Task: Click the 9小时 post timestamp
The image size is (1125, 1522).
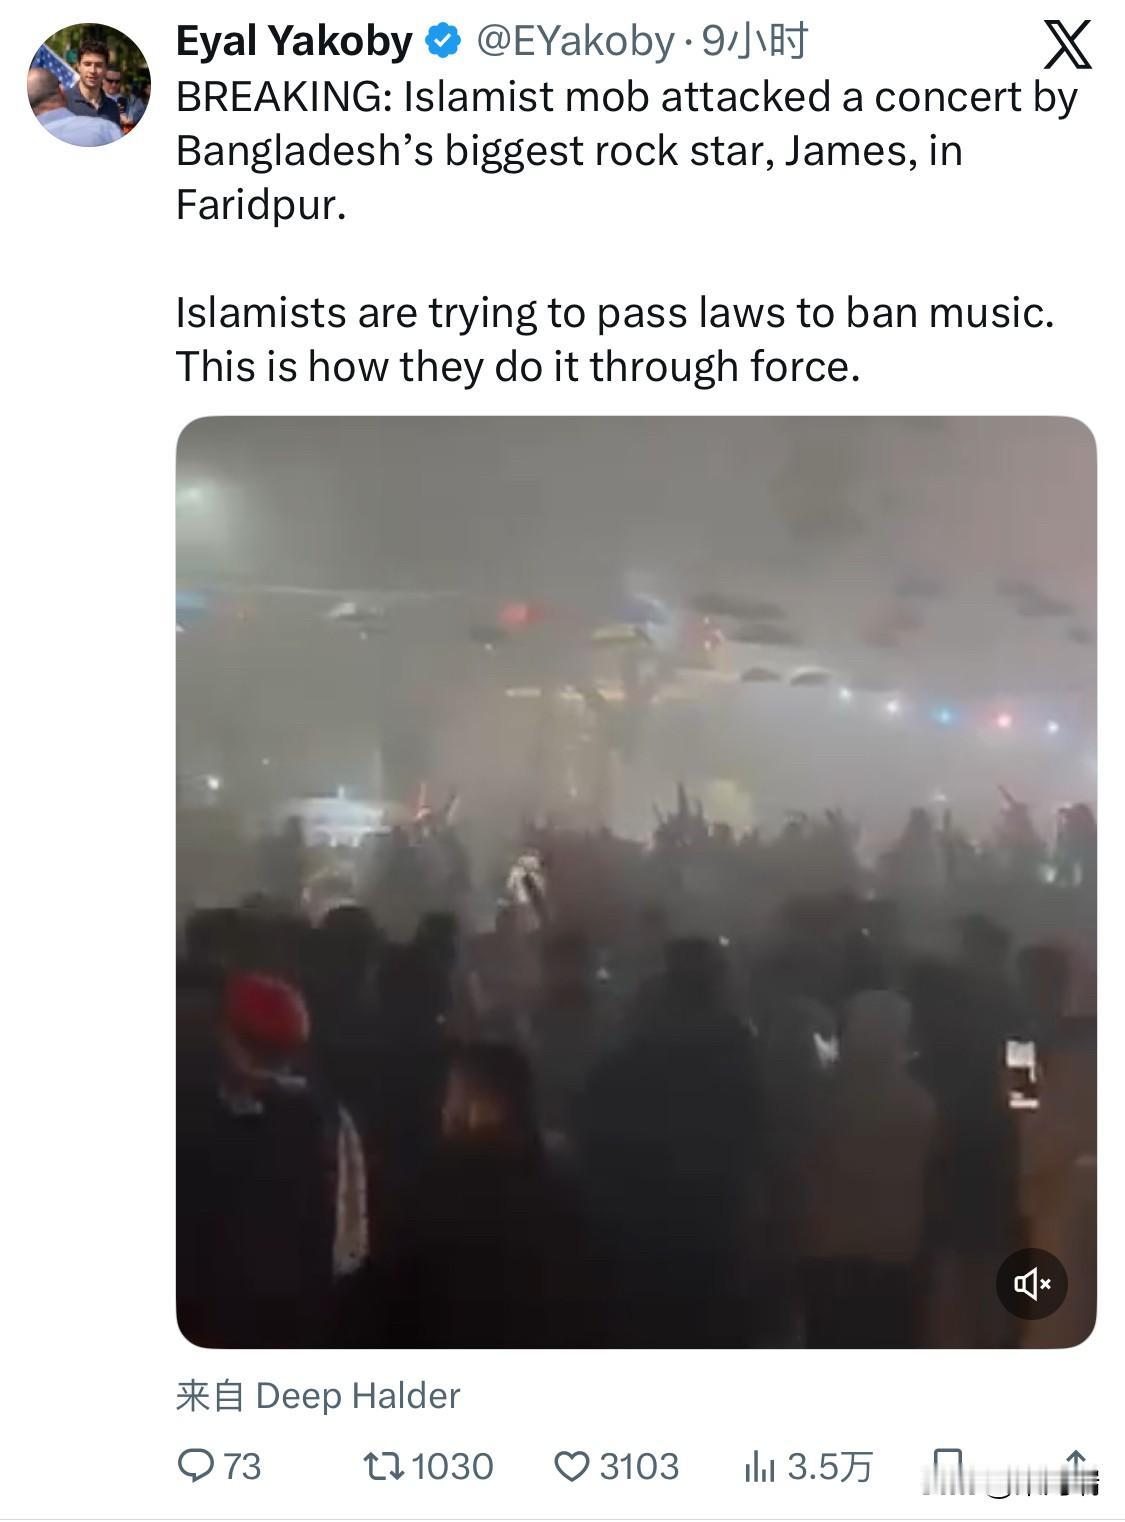Action: coord(755,42)
